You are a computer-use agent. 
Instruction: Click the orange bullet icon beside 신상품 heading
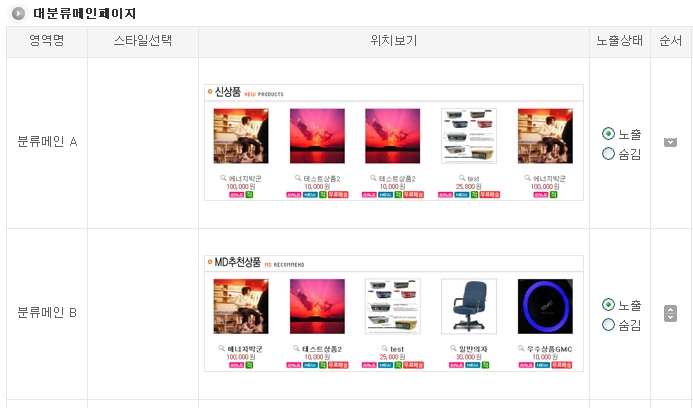(x=210, y=92)
